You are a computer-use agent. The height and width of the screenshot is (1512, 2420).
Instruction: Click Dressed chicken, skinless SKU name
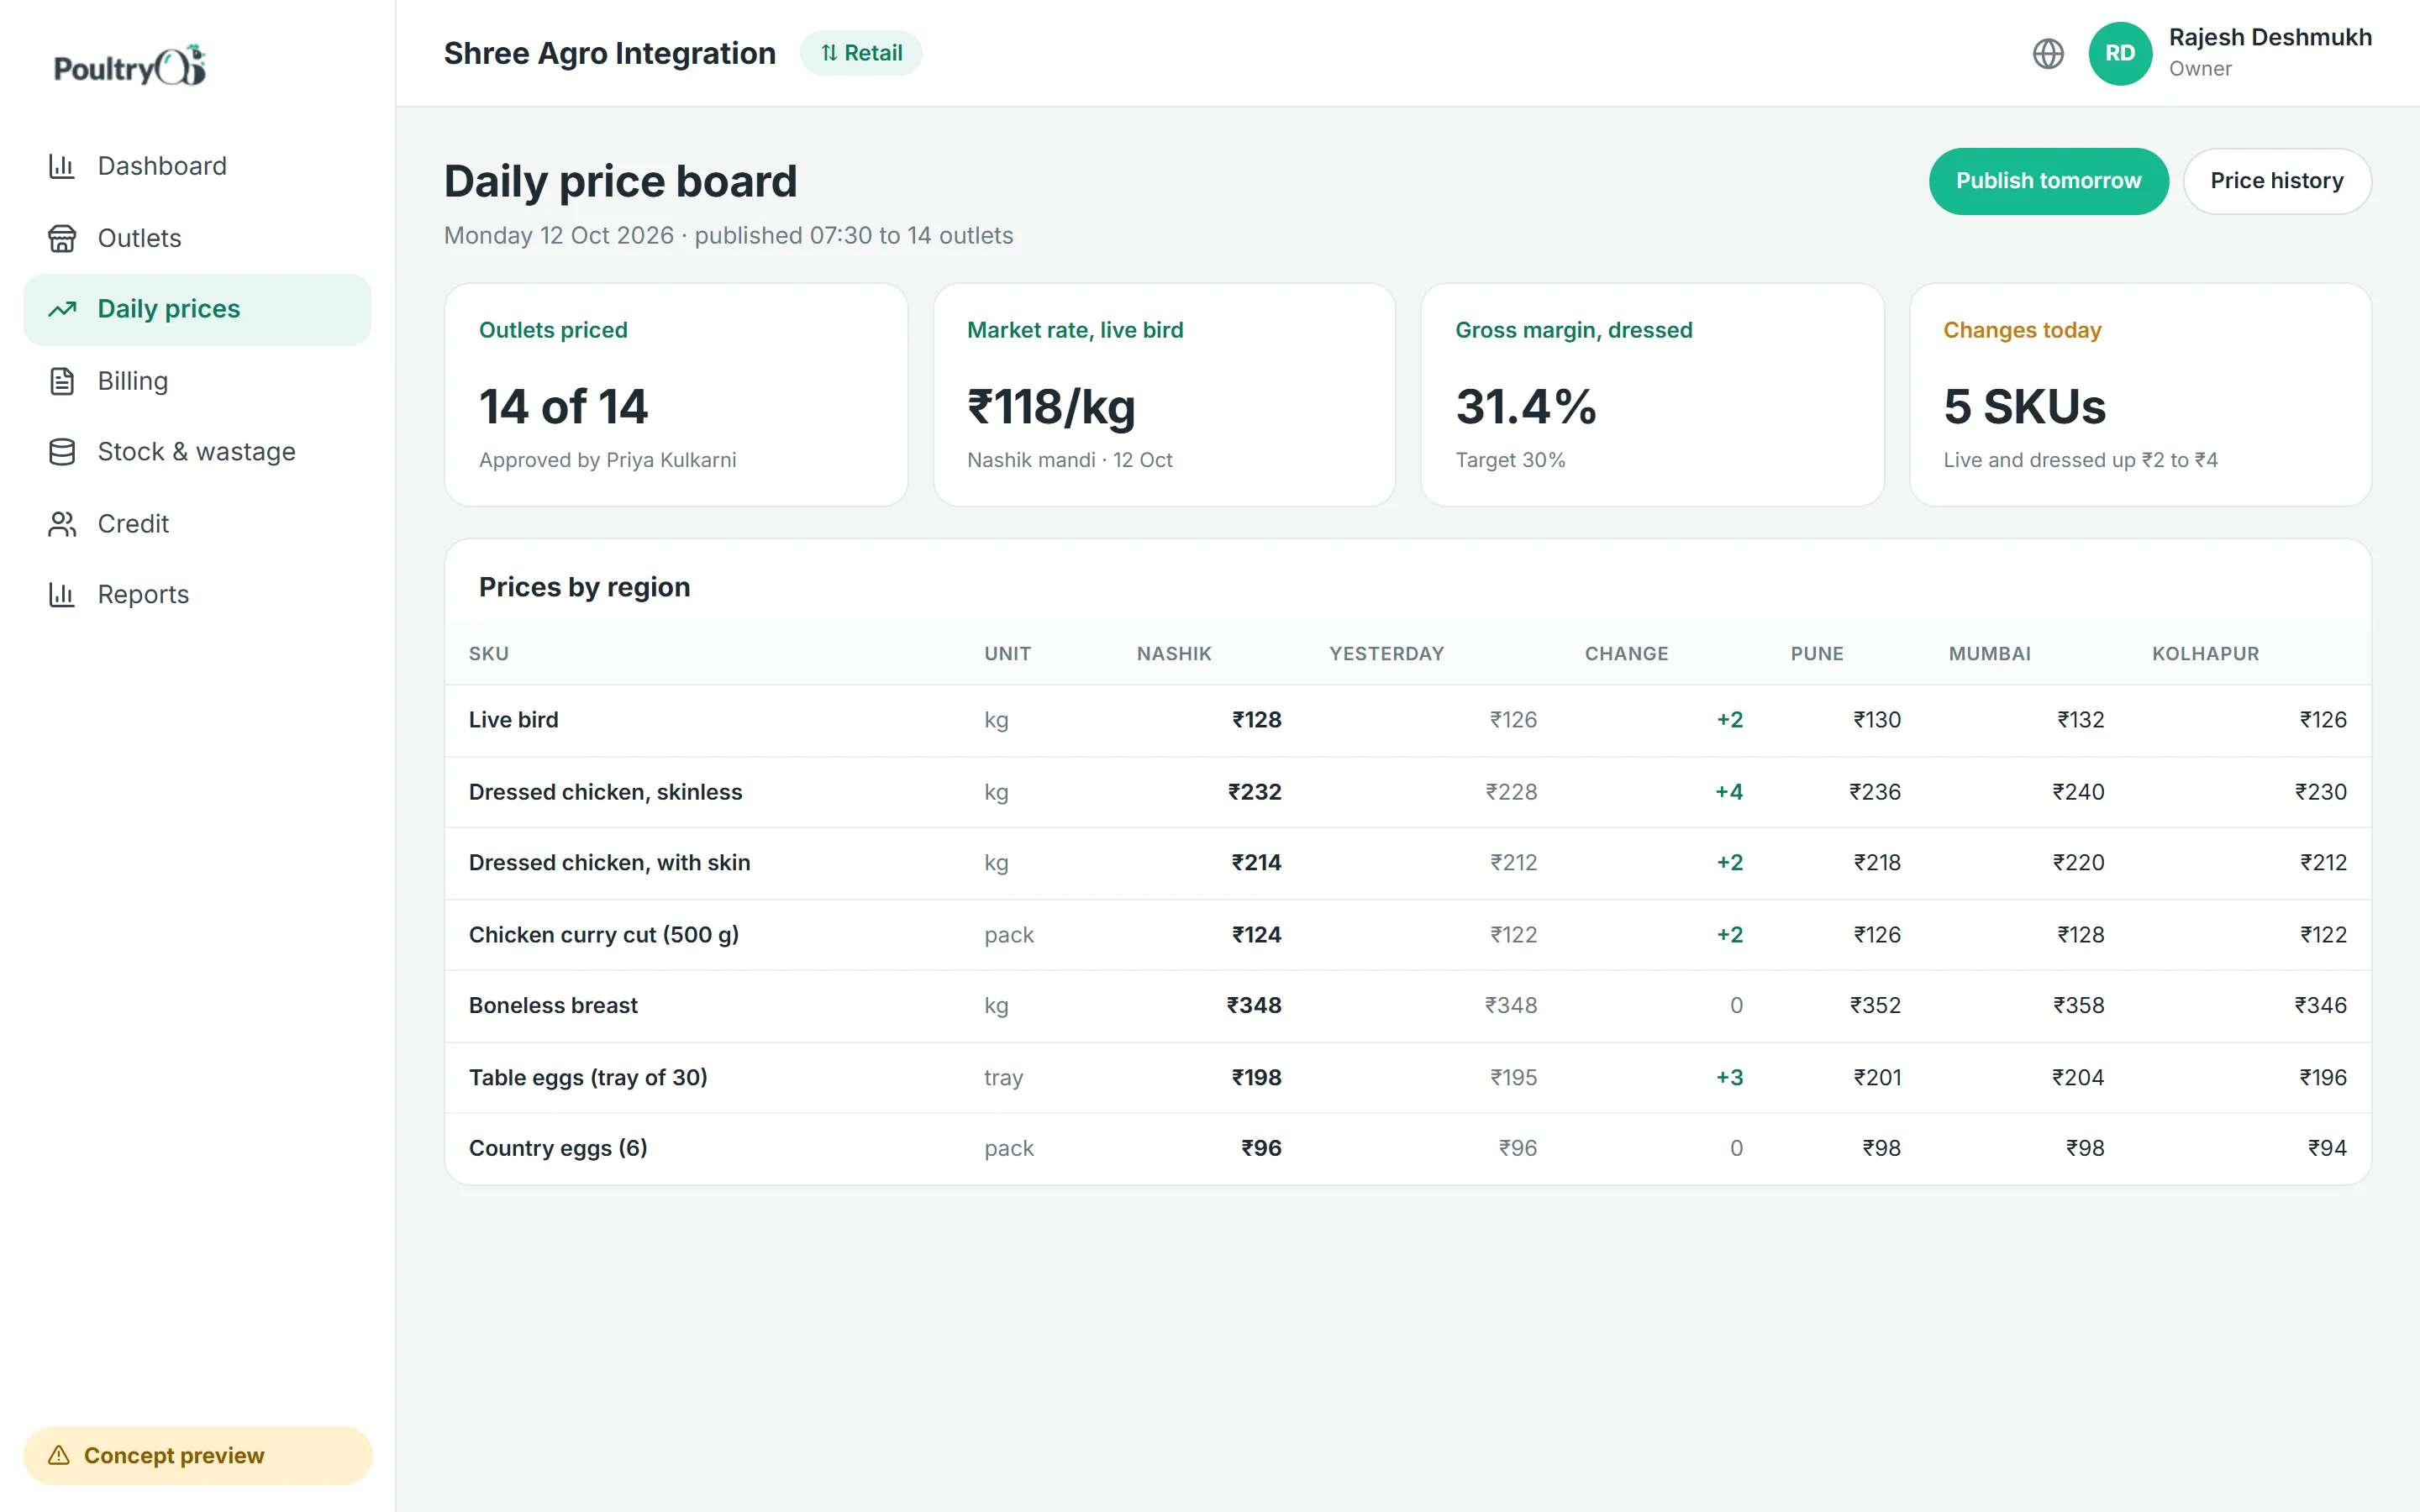(605, 792)
